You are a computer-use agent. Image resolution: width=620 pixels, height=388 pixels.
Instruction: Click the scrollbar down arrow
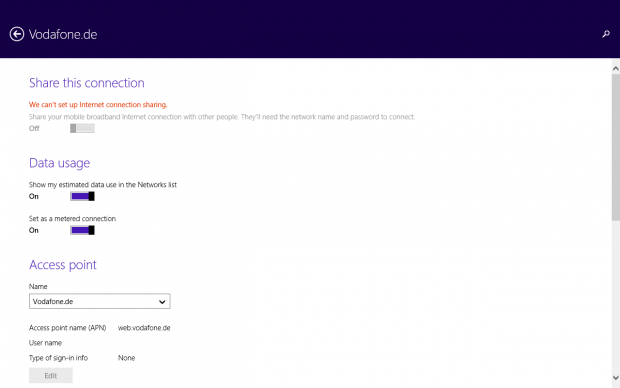616,378
